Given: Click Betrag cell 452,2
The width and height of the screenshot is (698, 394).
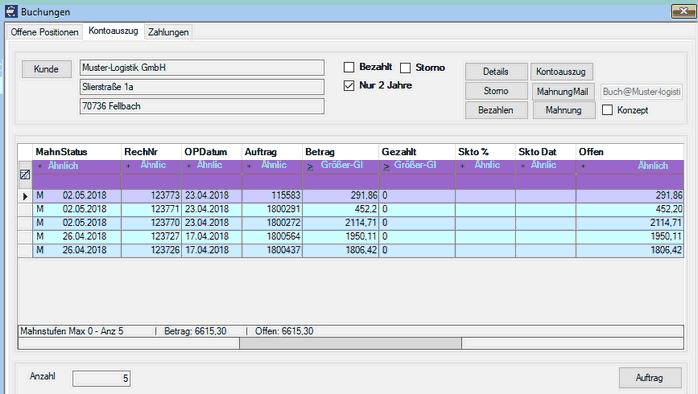Looking at the screenshot, I should point(341,209).
